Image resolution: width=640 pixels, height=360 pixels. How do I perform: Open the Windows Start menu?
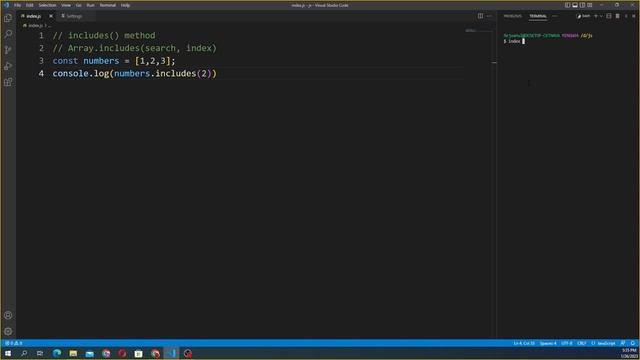click(8, 353)
